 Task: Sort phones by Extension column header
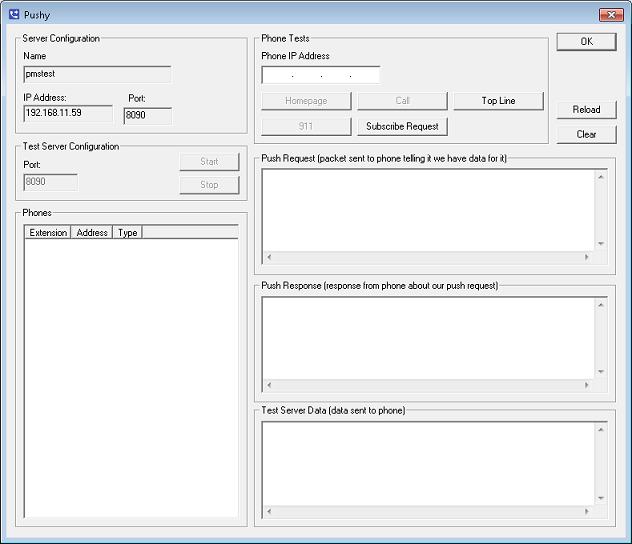(48, 233)
